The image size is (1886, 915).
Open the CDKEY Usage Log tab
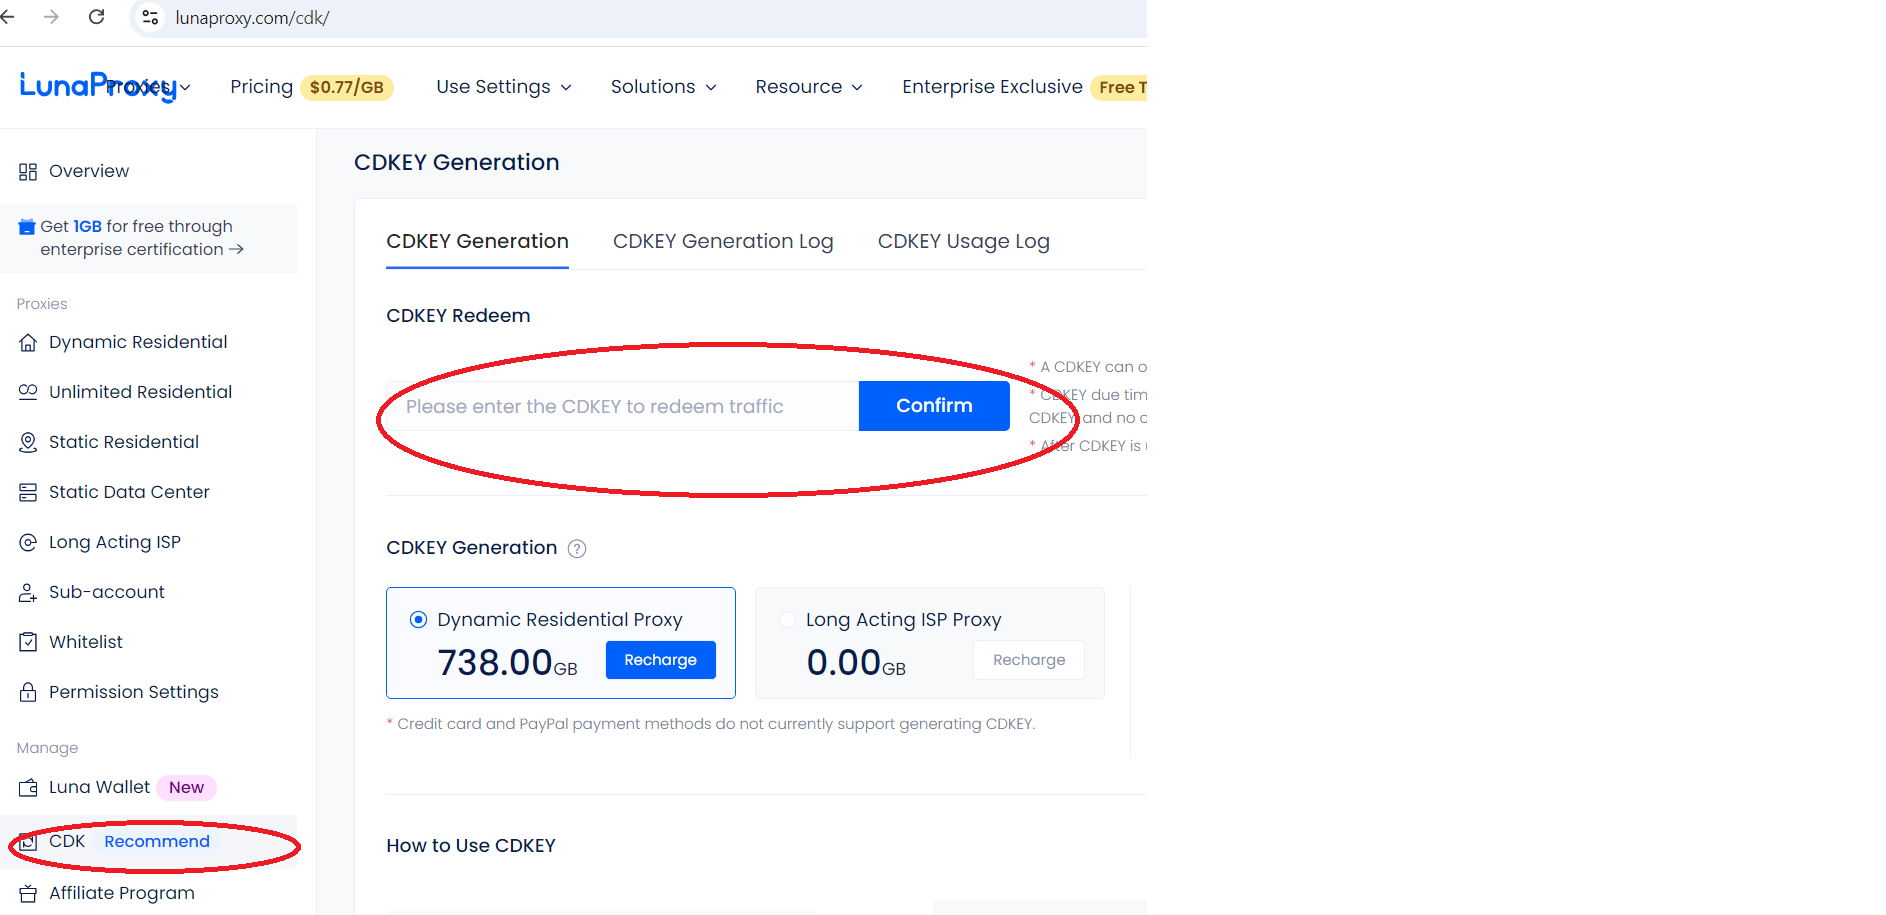pyautogui.click(x=963, y=242)
